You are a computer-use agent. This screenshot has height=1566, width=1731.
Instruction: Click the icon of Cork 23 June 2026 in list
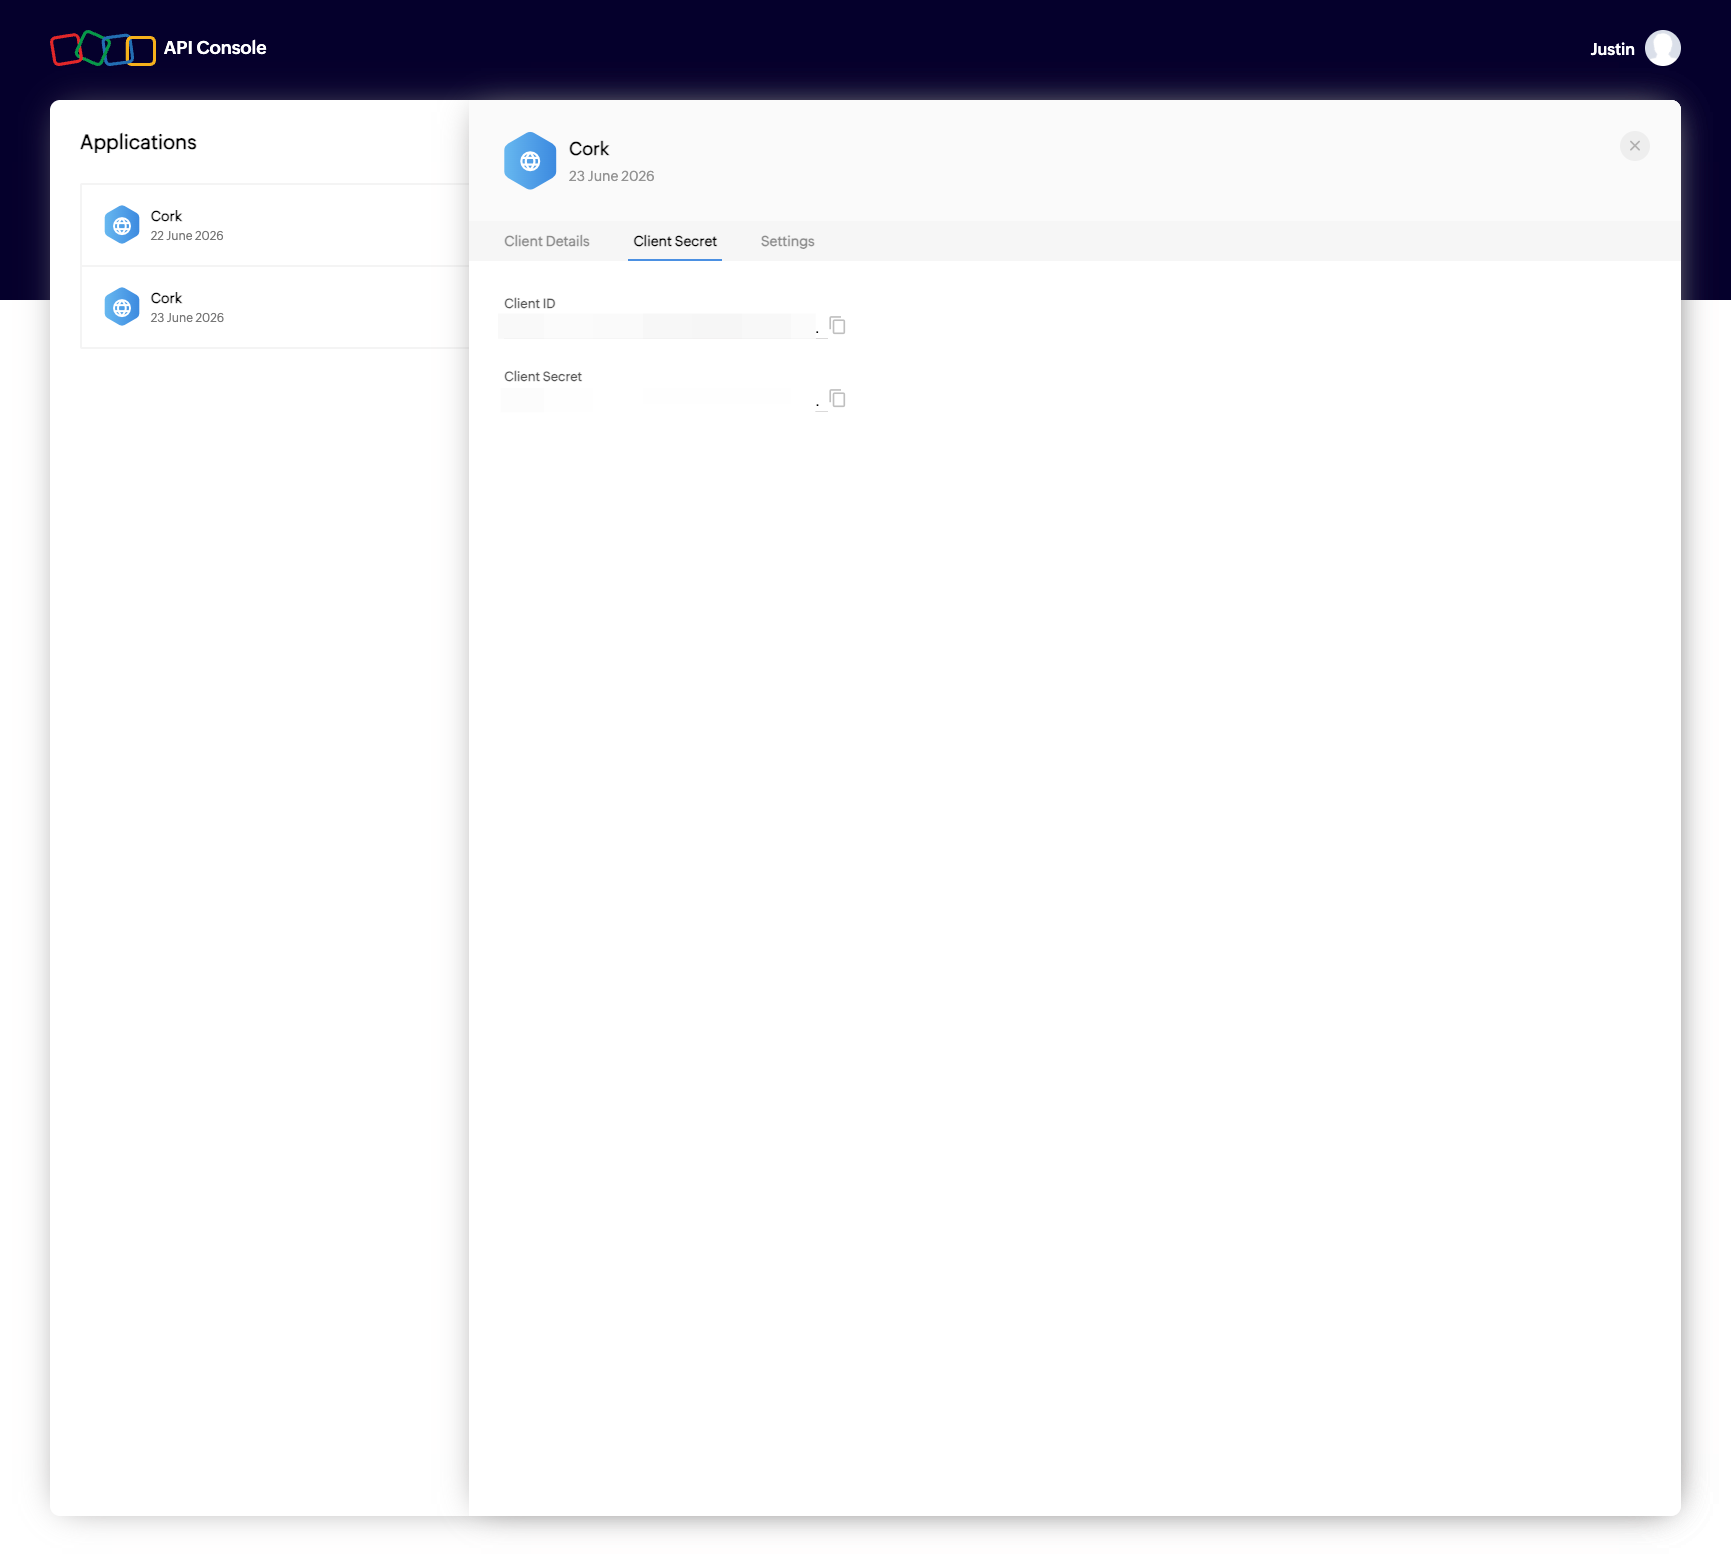[x=122, y=307]
